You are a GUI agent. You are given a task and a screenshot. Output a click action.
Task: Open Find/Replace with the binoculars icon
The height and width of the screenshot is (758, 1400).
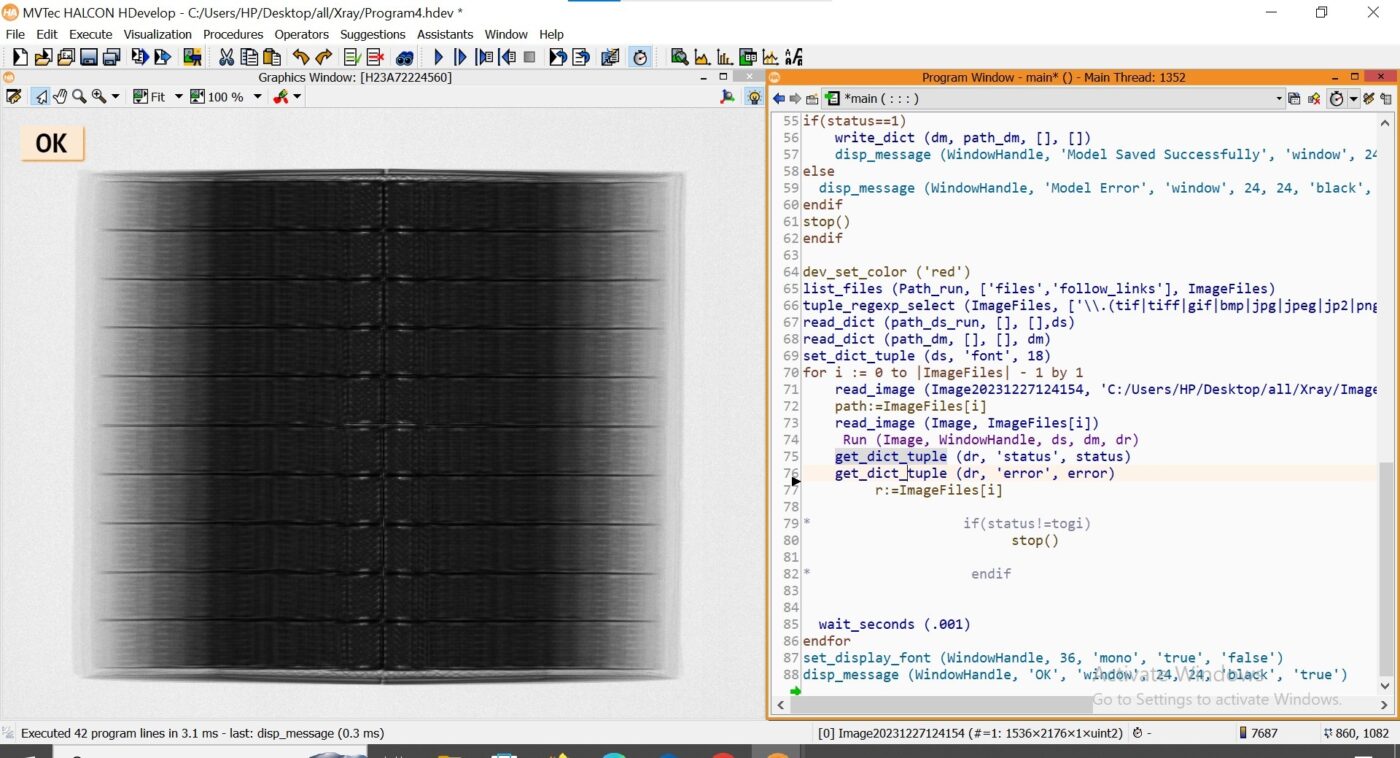point(404,57)
